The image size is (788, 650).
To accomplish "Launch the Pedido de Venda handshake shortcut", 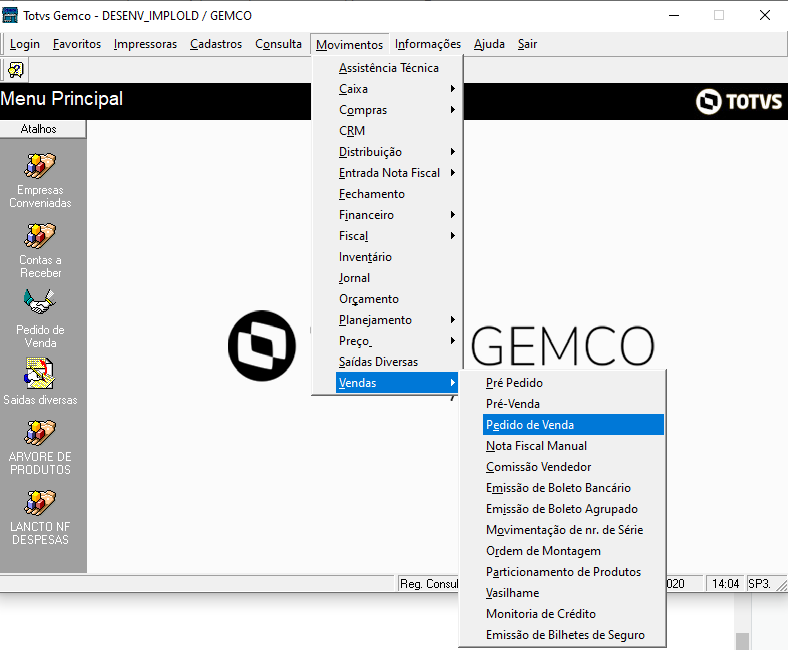I will pos(40,302).
